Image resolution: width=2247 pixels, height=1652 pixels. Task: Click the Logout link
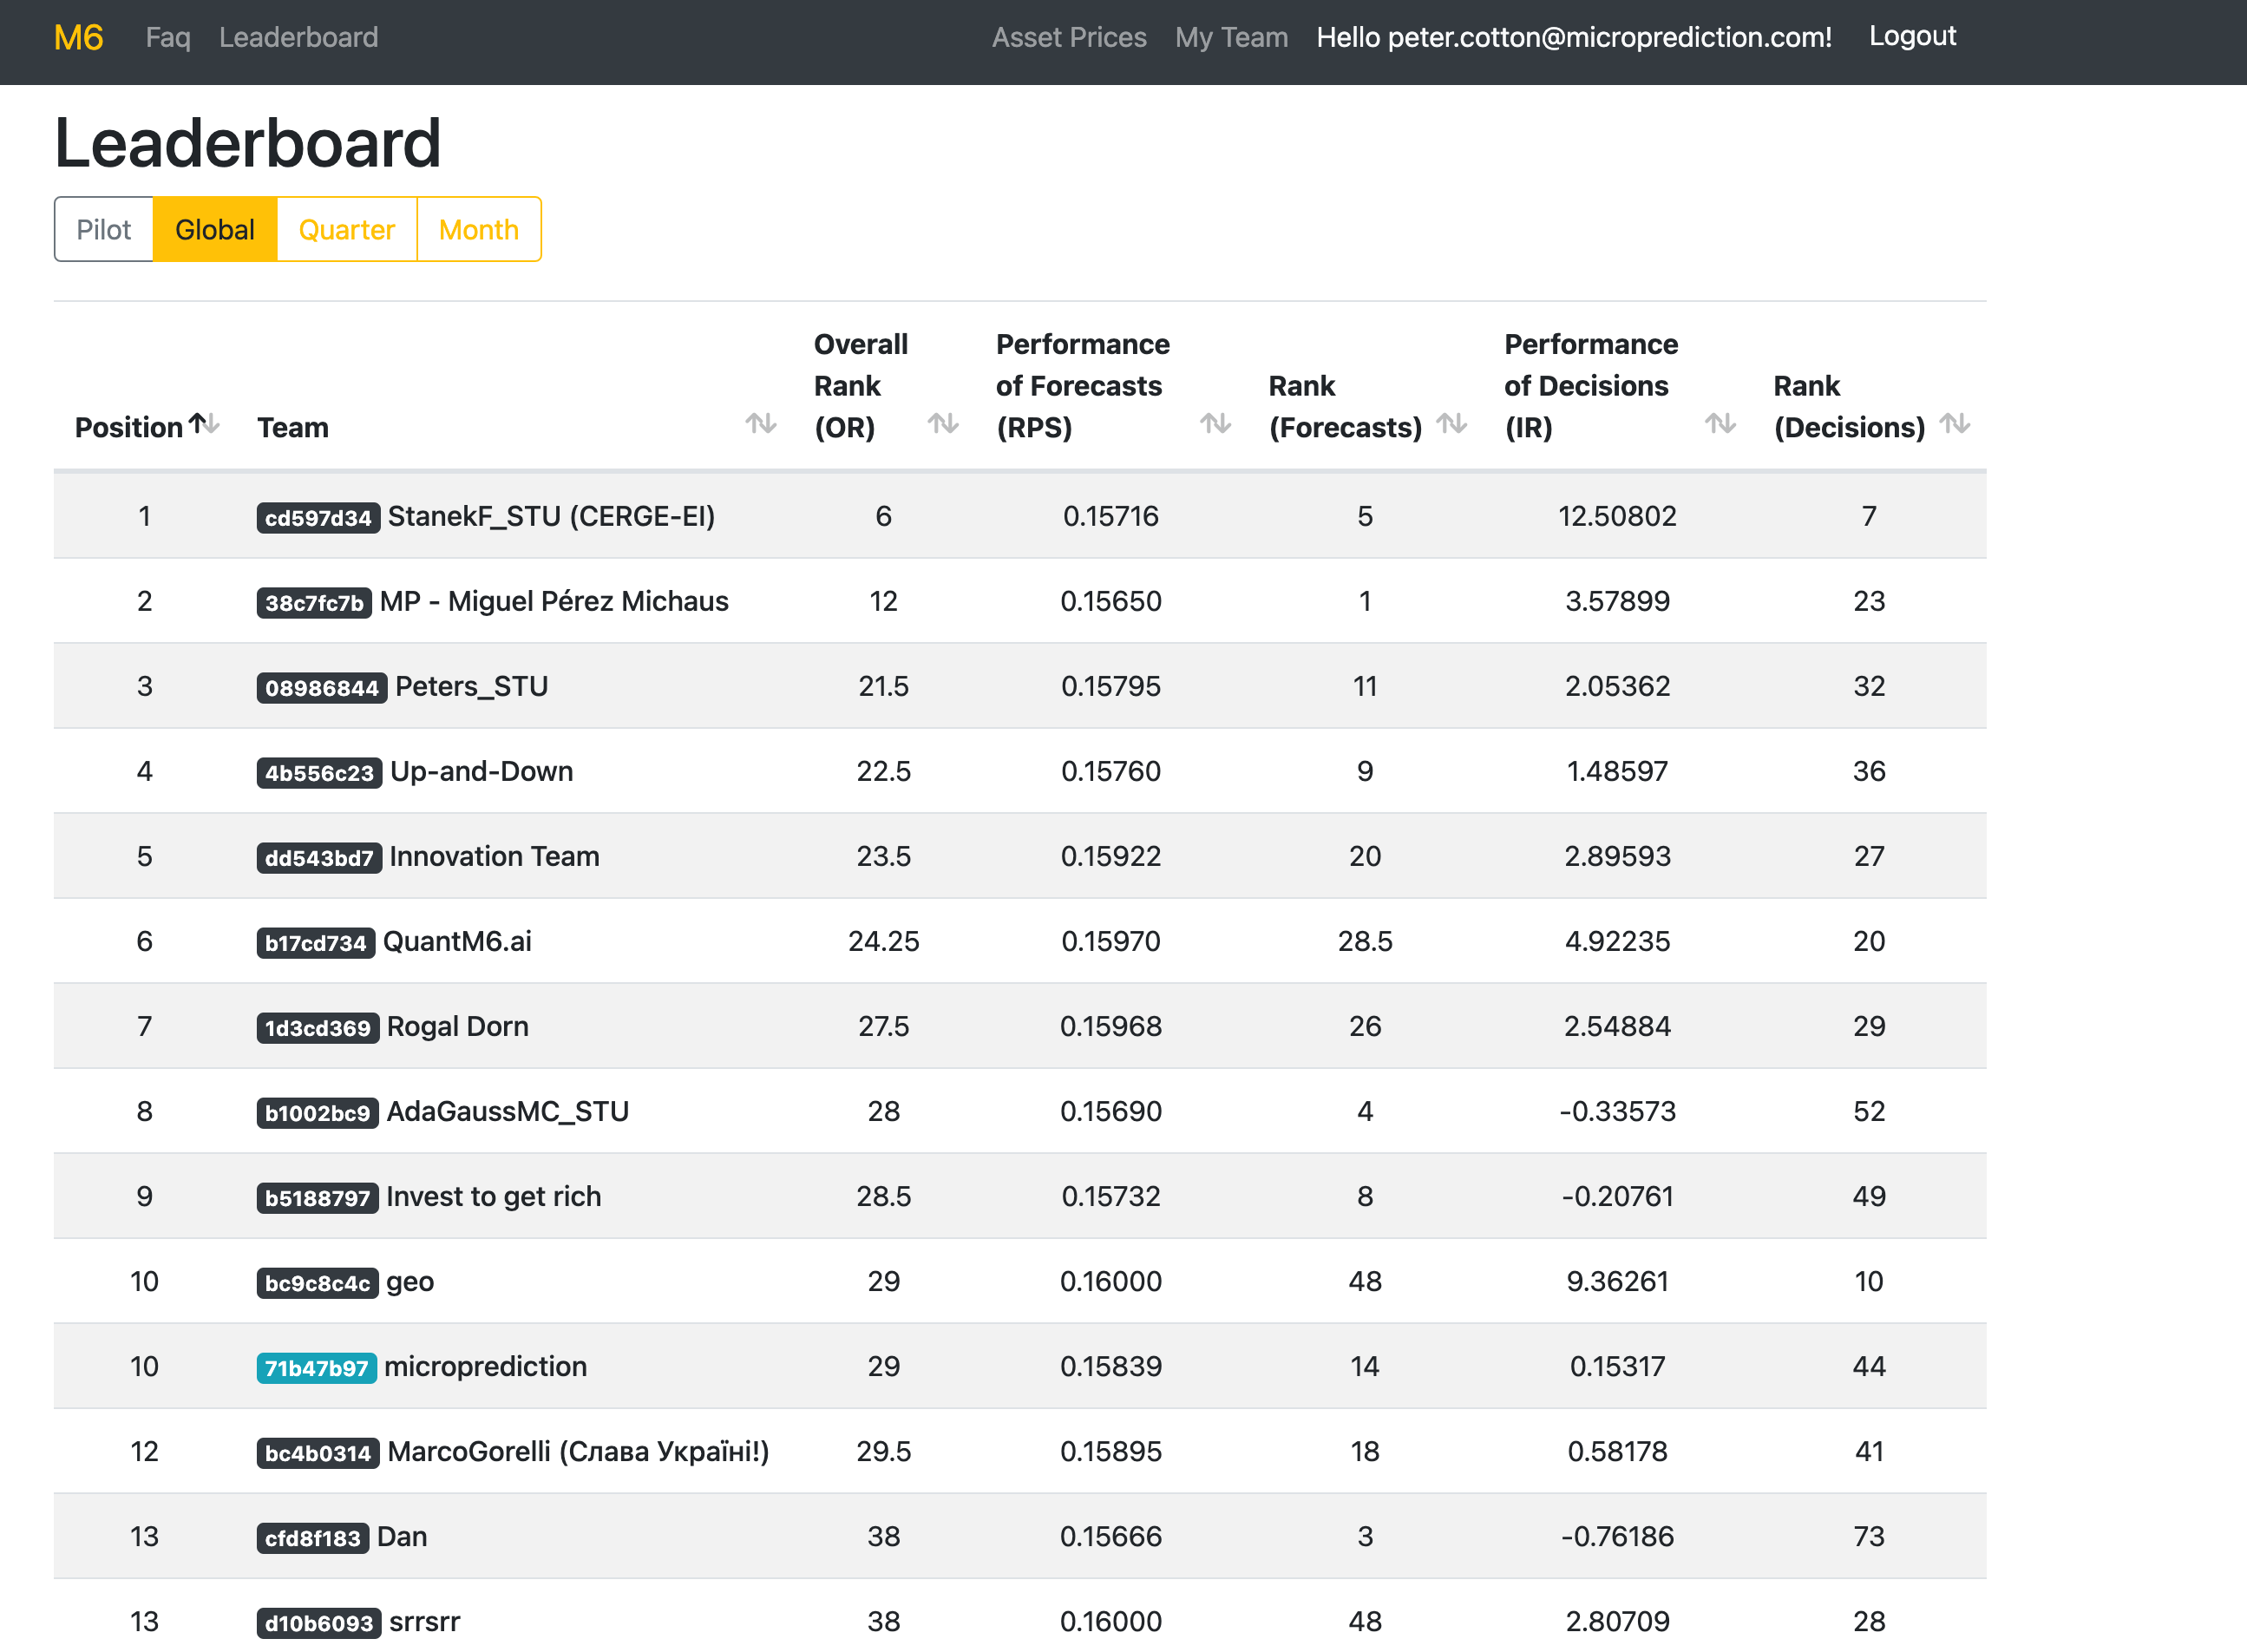tap(1911, 36)
